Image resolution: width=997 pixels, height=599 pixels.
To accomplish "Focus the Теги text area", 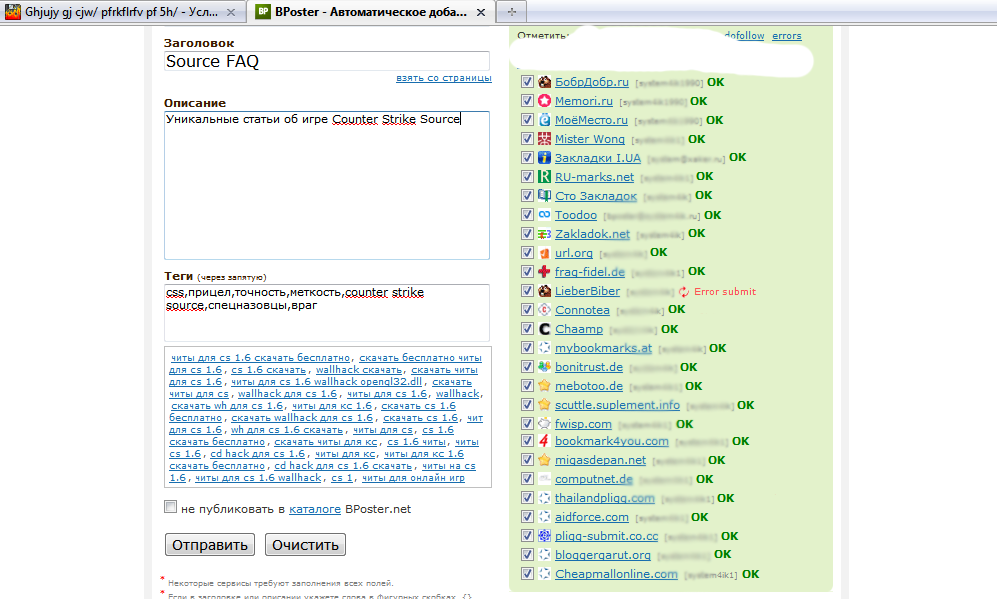I will click(x=327, y=312).
